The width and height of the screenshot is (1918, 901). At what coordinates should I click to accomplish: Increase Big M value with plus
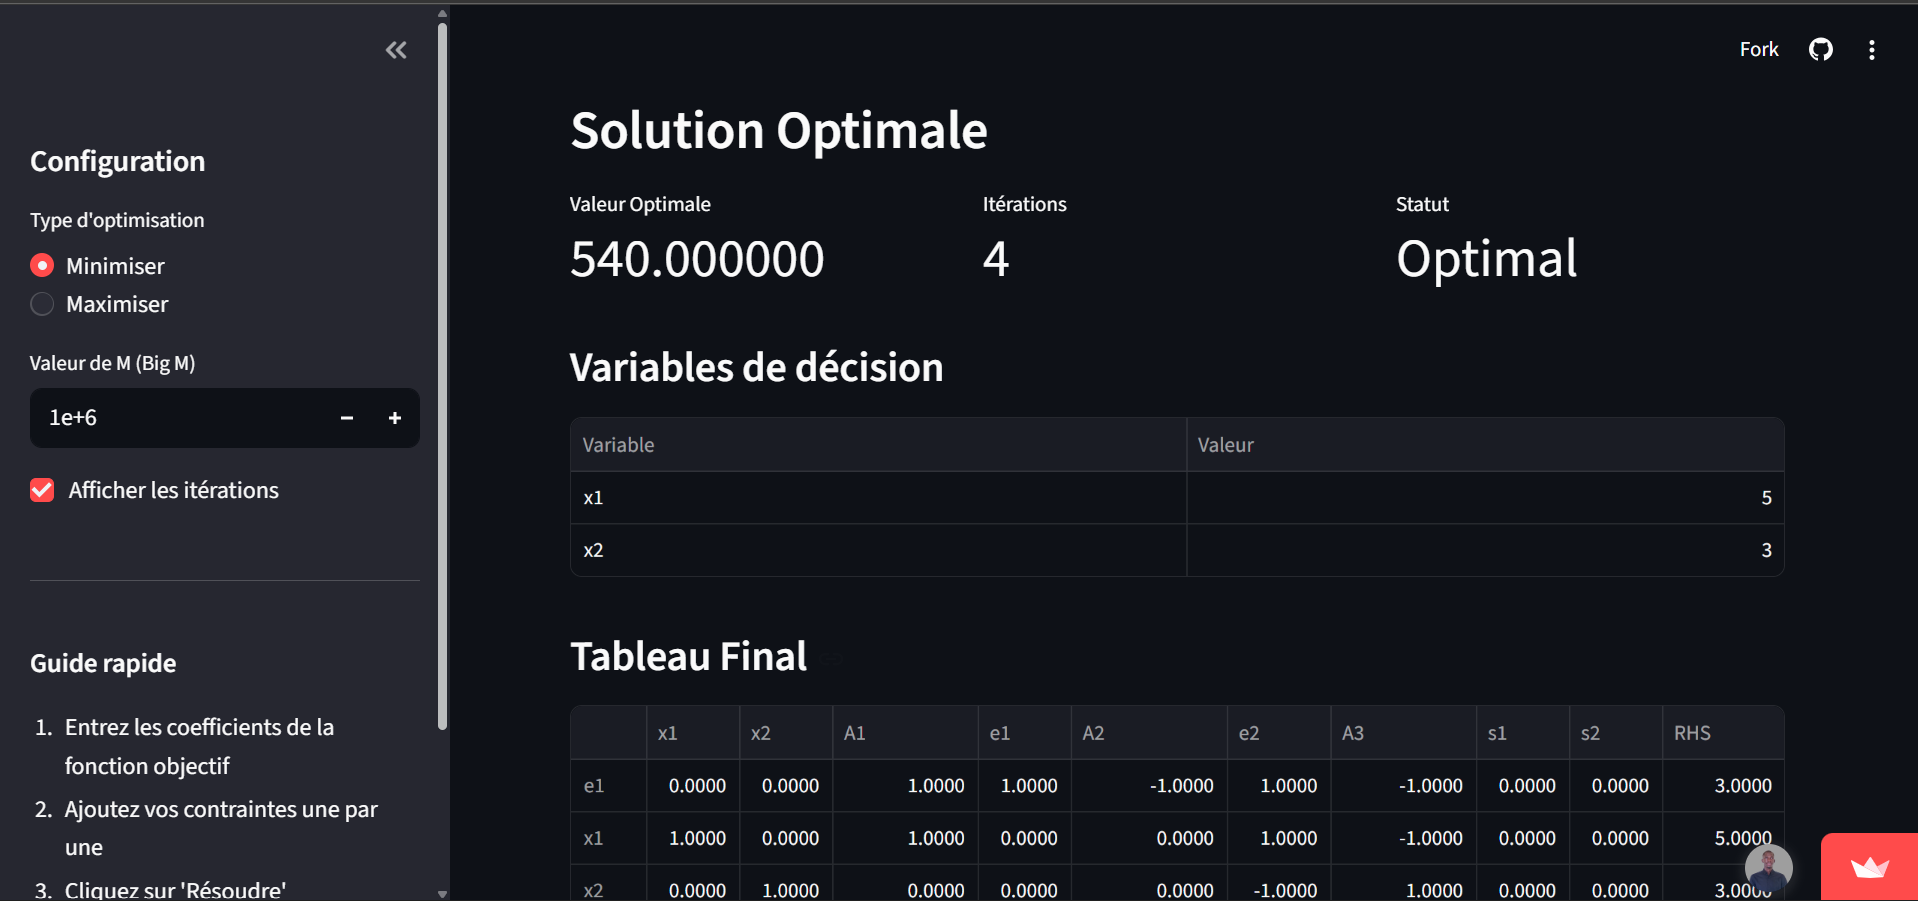coord(395,418)
